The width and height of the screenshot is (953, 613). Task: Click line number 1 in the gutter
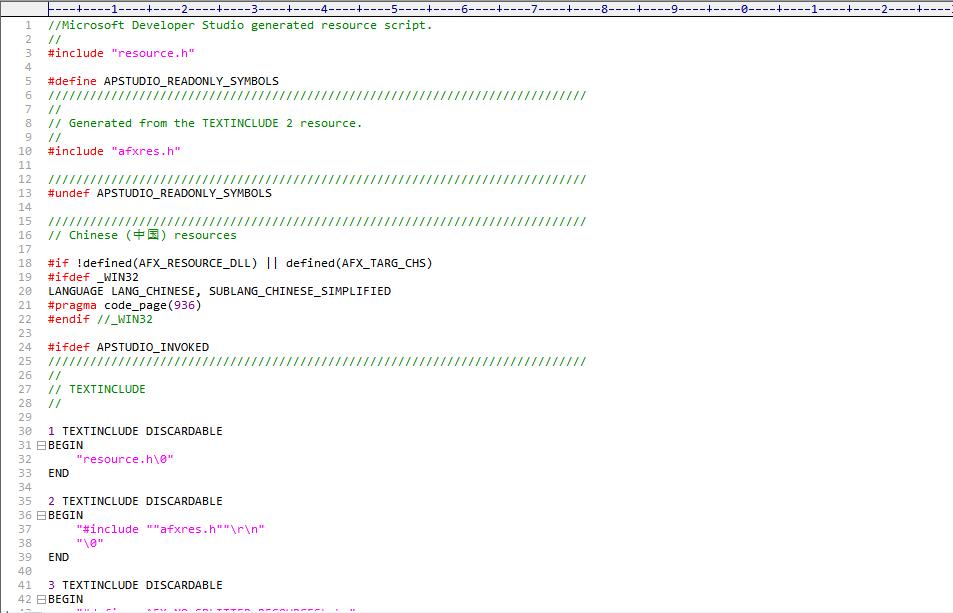(27, 25)
